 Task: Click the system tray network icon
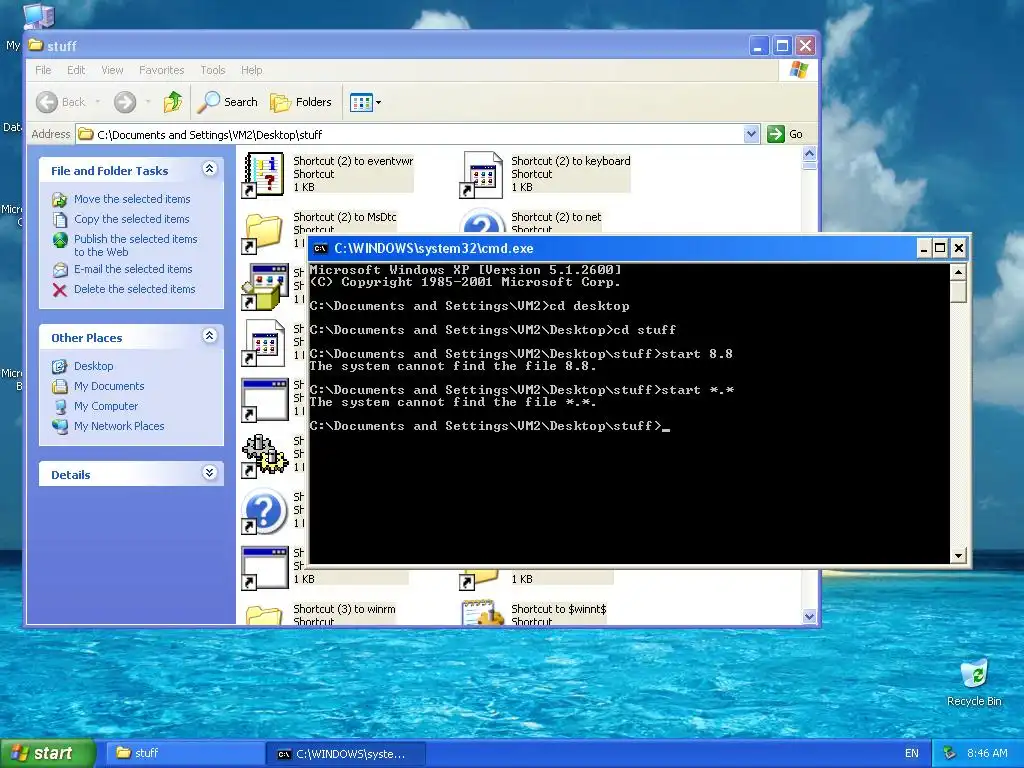coord(950,753)
